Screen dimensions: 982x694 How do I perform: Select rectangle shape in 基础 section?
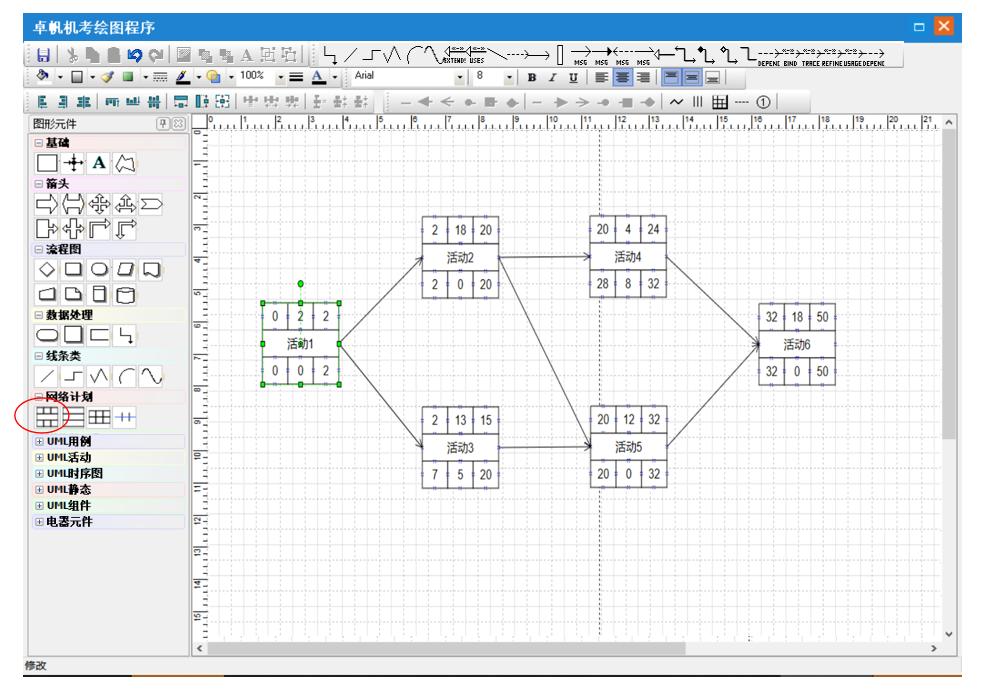(x=47, y=163)
